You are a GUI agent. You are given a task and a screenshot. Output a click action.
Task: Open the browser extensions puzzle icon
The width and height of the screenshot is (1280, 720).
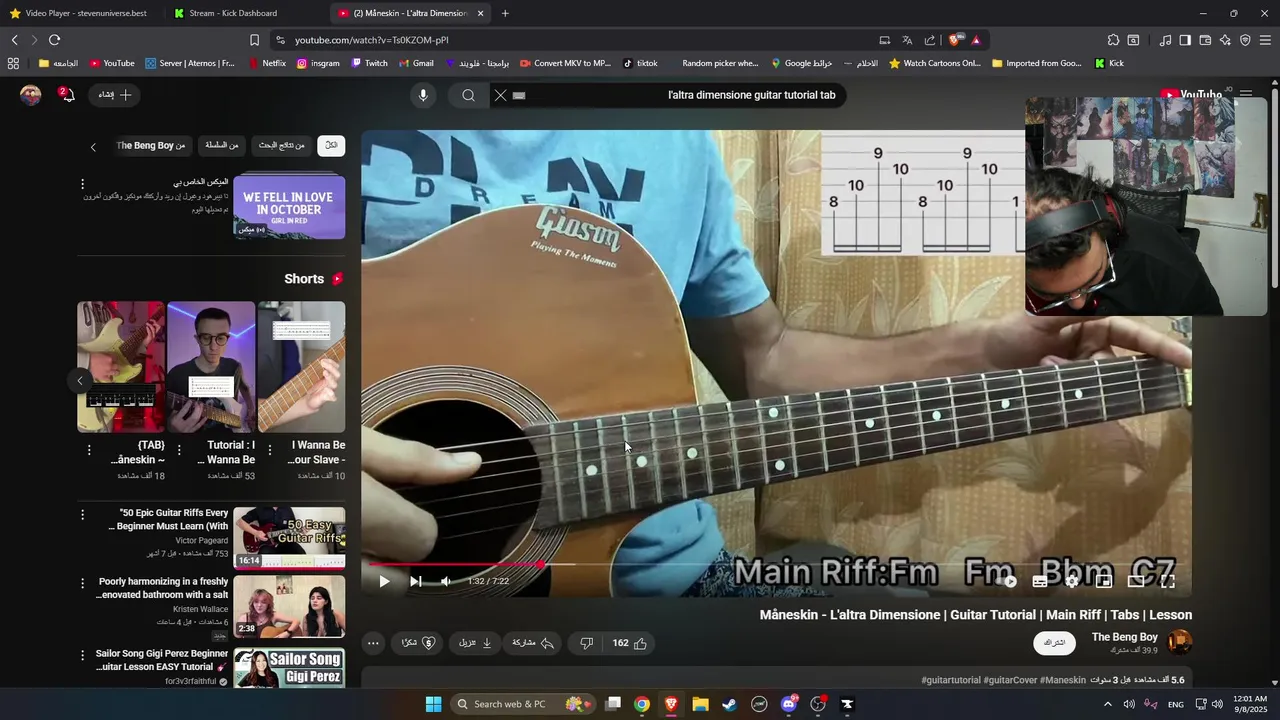tap(1113, 40)
